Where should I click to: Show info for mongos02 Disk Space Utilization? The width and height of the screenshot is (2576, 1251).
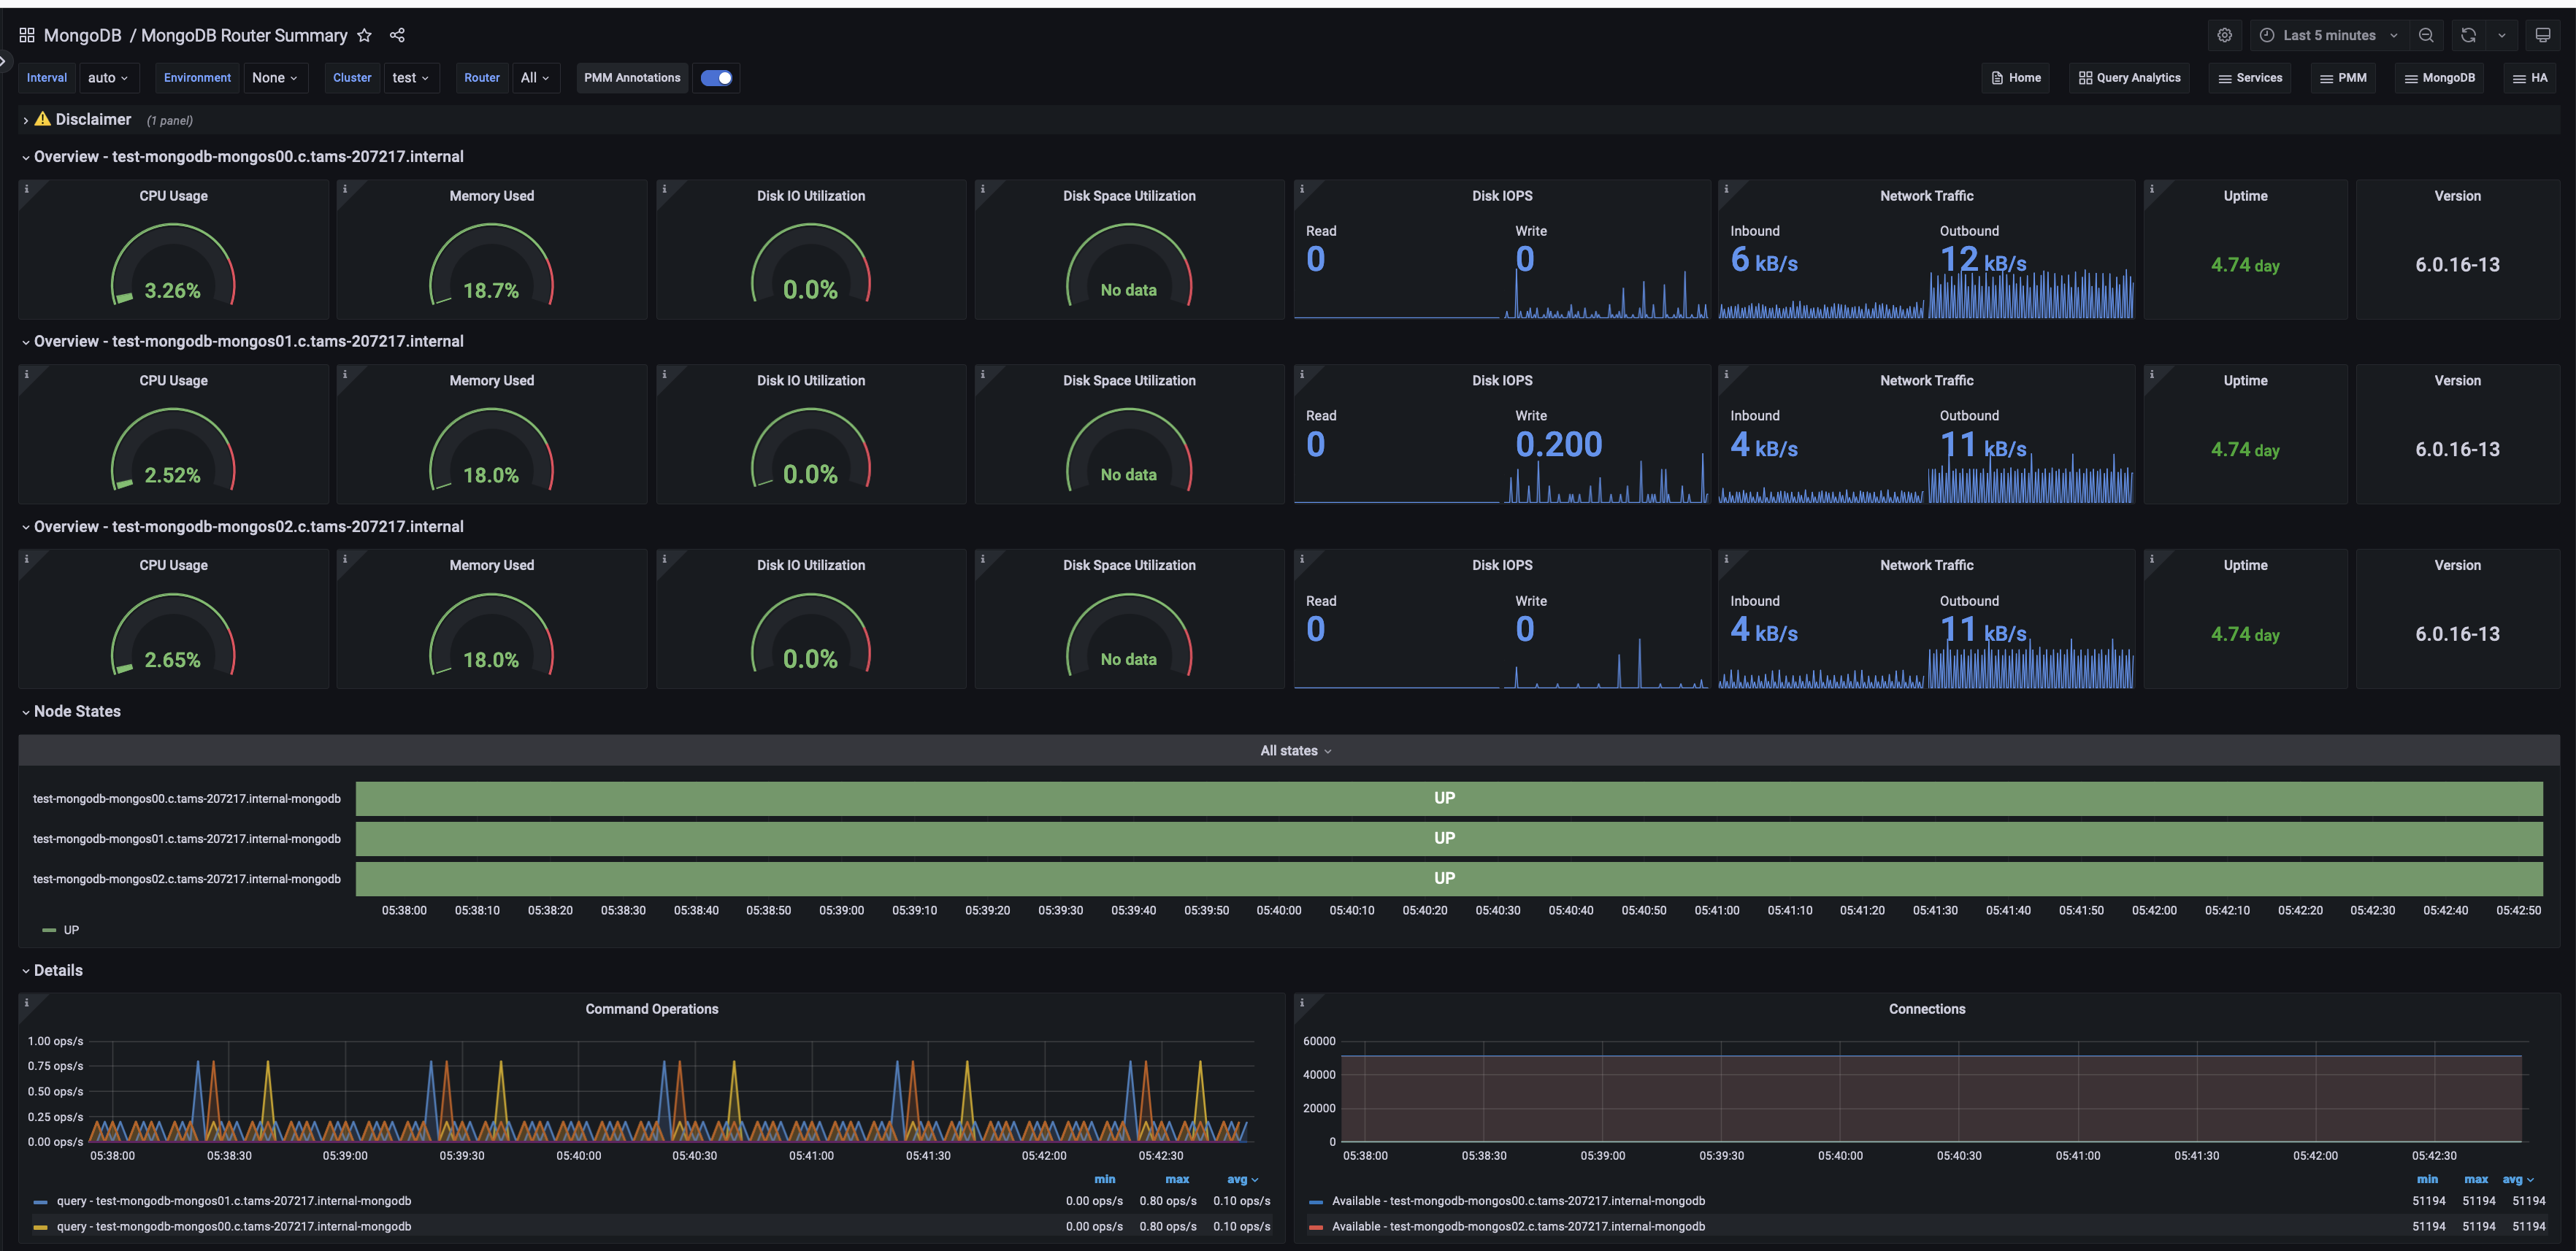[983, 558]
